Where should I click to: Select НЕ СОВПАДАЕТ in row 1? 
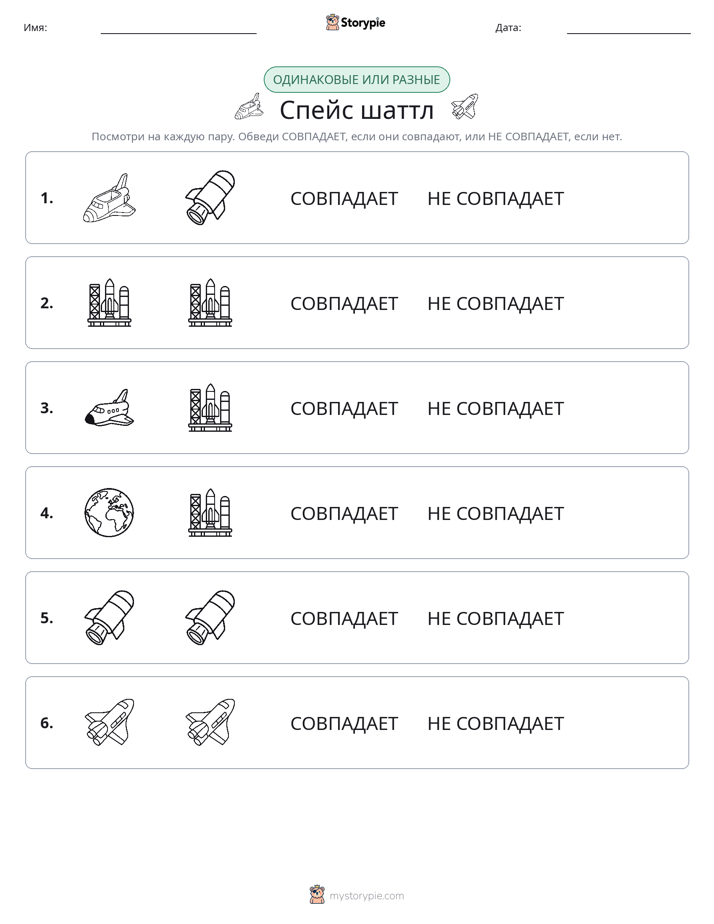click(495, 199)
